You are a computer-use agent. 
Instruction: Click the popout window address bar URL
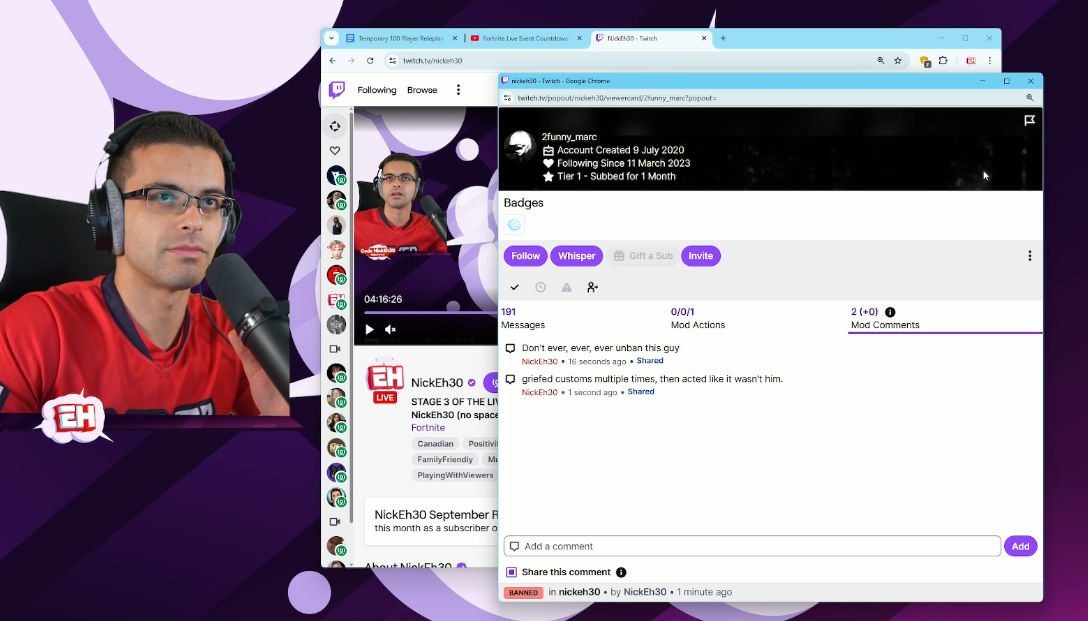[x=617, y=98]
